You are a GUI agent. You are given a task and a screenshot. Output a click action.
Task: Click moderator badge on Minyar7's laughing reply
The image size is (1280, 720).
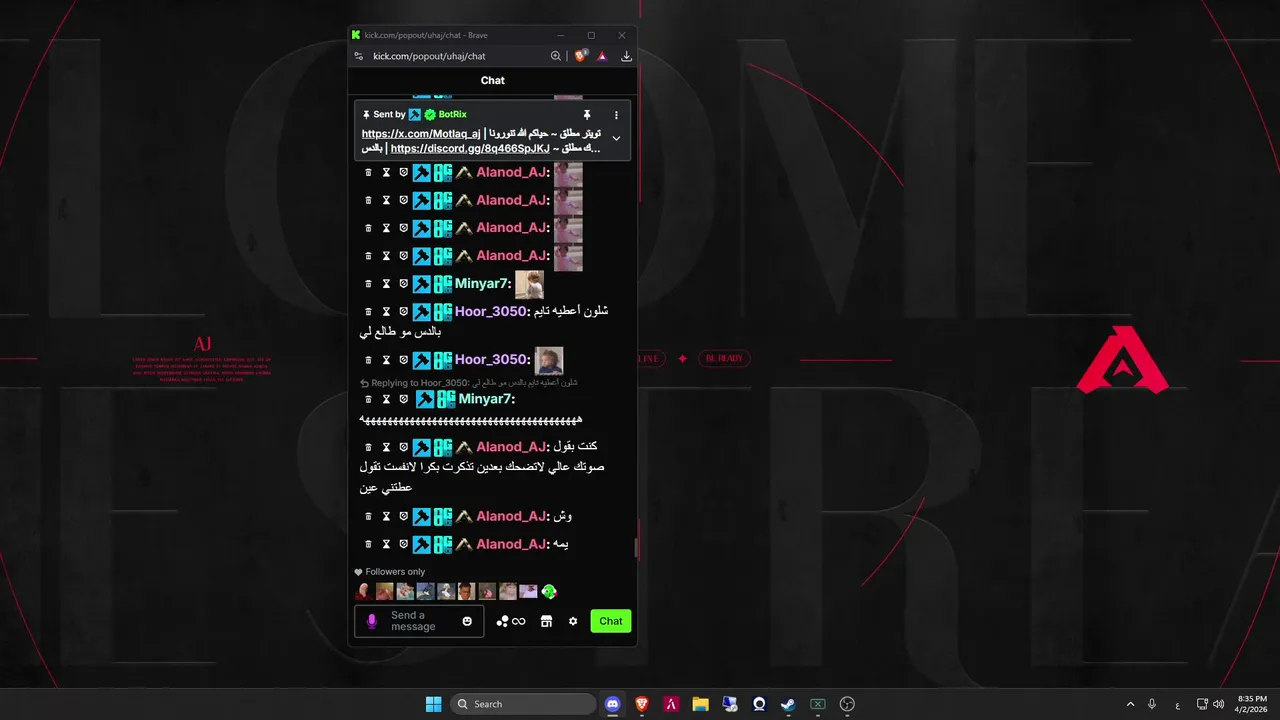click(x=424, y=399)
